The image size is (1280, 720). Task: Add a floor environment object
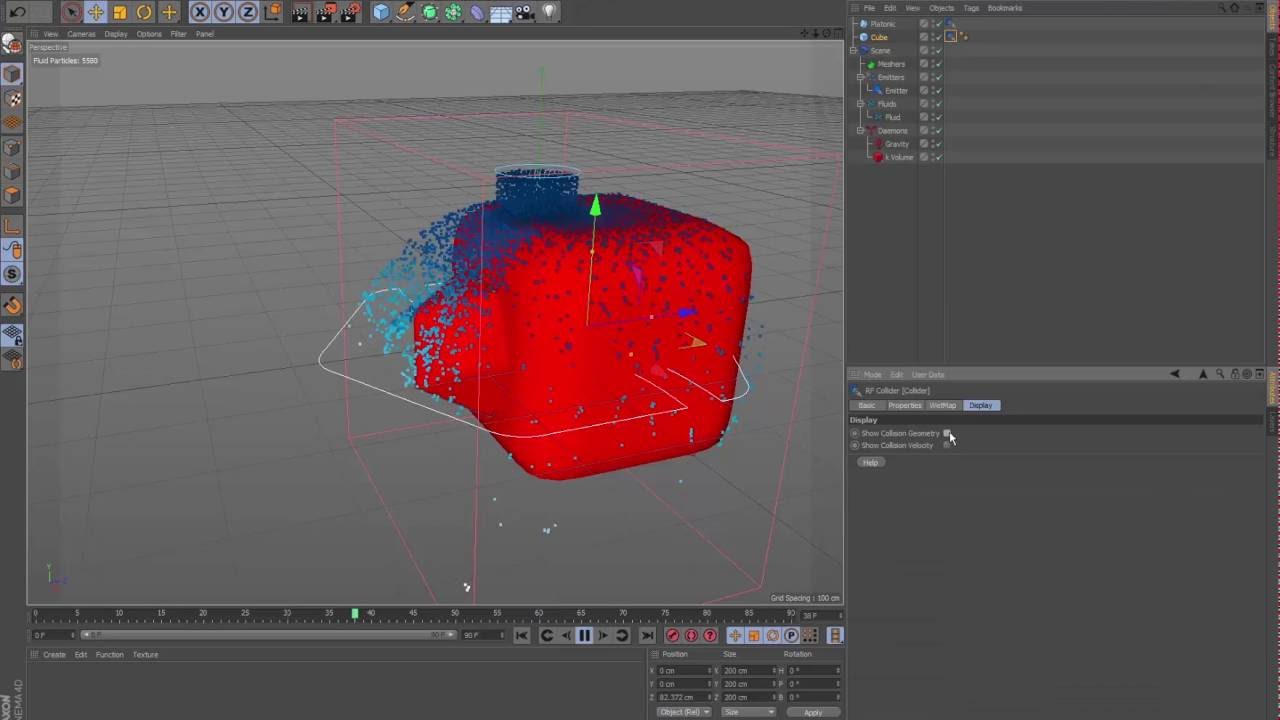coord(501,12)
